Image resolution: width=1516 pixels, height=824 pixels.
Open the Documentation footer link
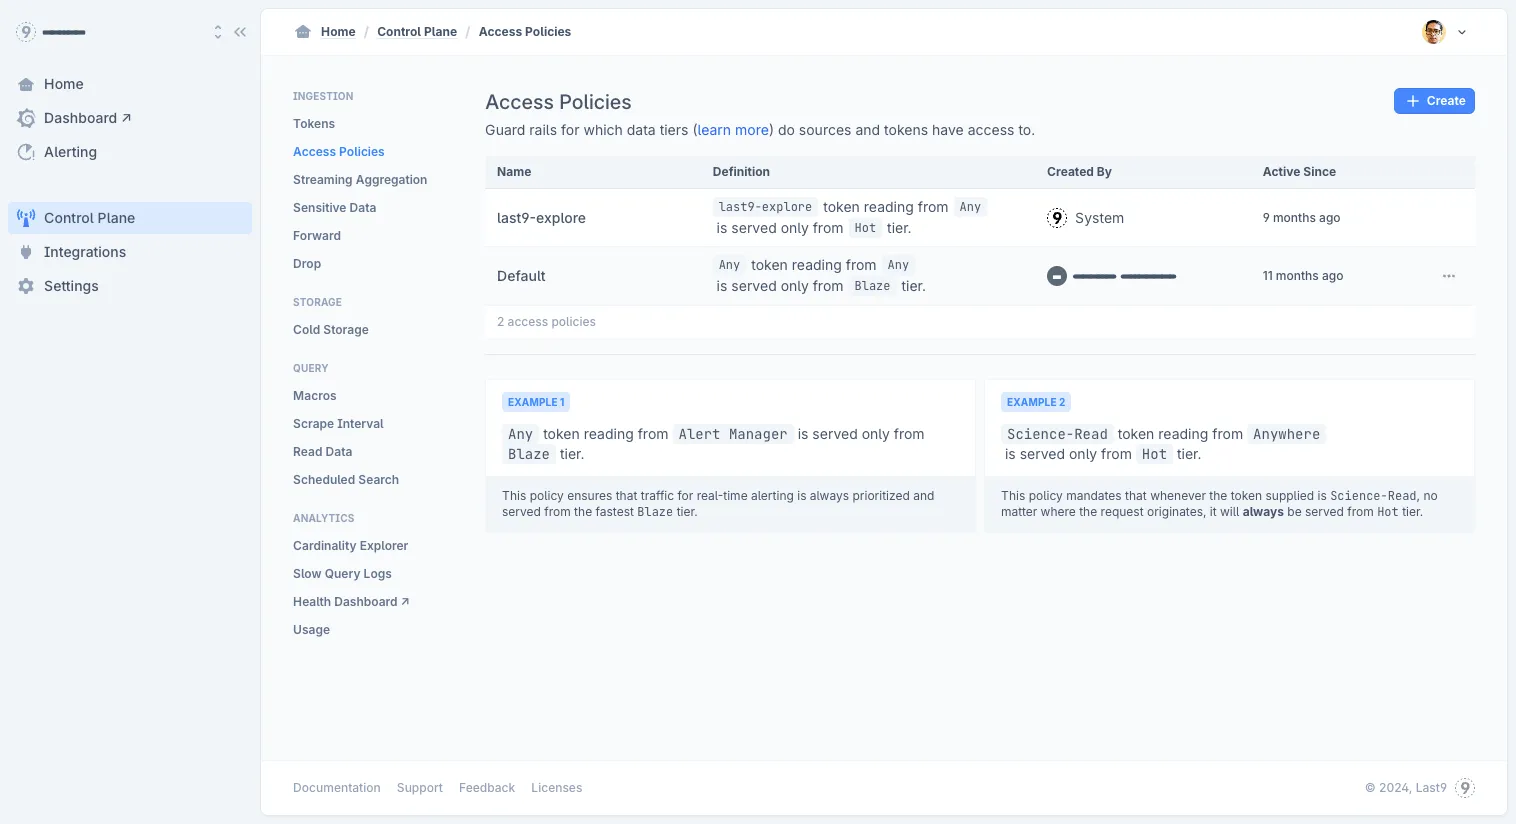tap(336, 788)
